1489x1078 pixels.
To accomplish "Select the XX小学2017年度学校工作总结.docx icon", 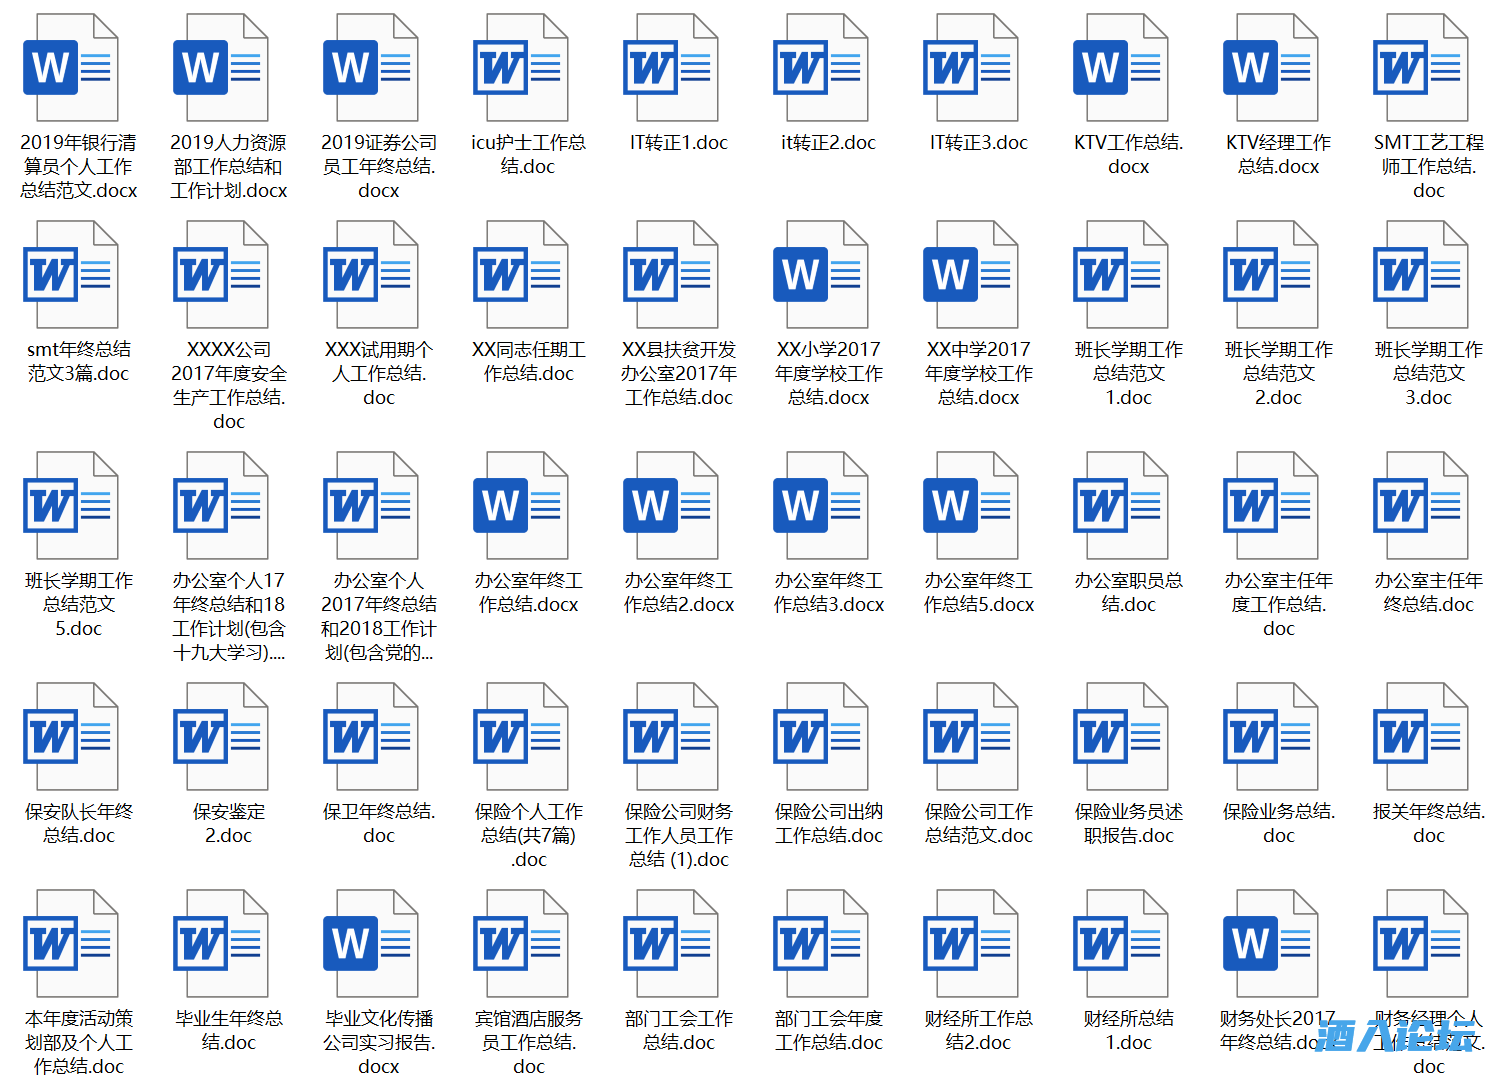I will tap(820, 275).
